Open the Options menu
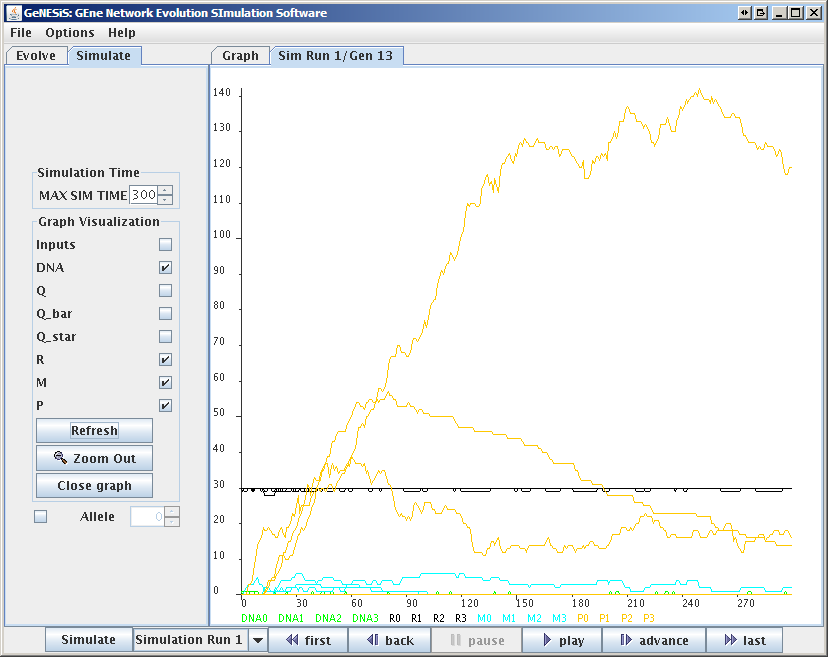The image size is (828, 657). click(69, 33)
